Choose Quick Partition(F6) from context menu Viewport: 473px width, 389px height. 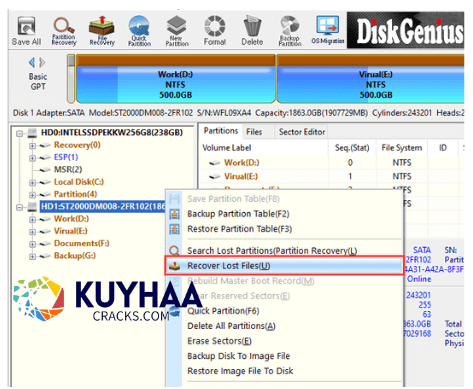pyautogui.click(x=223, y=311)
